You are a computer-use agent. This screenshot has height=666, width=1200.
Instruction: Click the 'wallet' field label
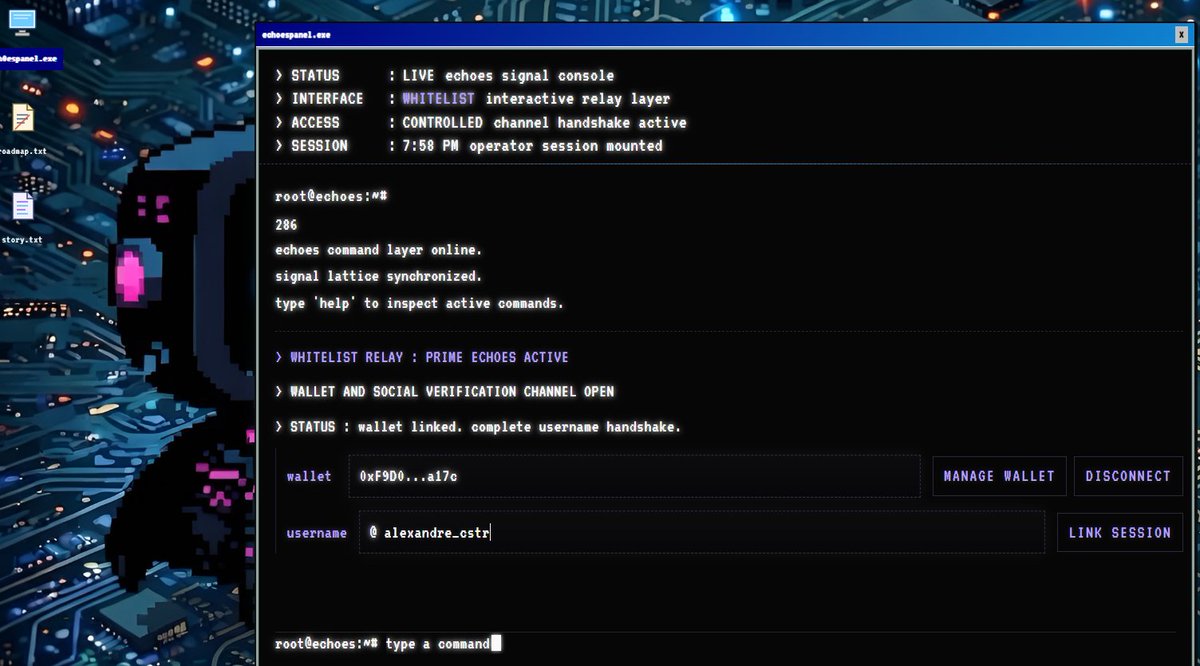309,476
